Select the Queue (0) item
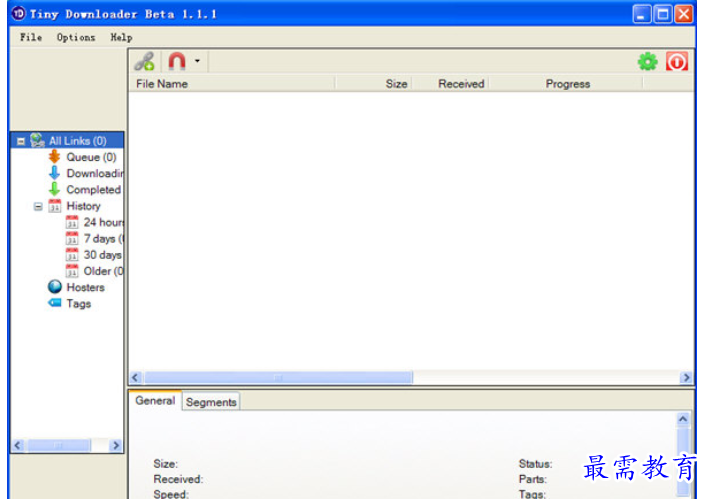 coord(91,157)
